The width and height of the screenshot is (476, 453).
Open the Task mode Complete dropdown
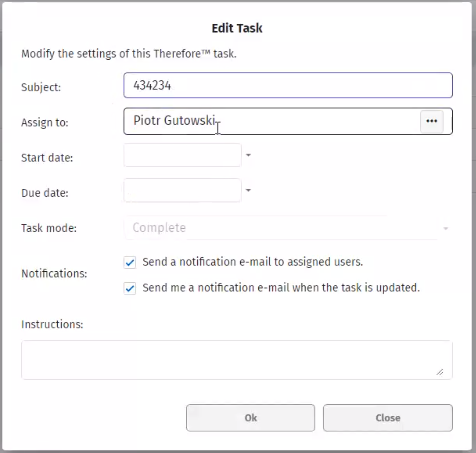click(288, 228)
